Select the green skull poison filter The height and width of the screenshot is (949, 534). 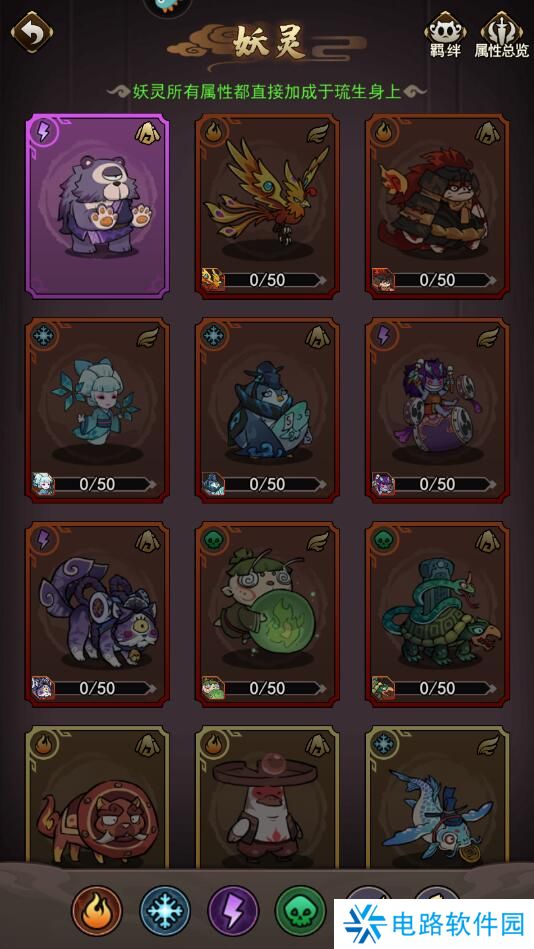(300, 911)
